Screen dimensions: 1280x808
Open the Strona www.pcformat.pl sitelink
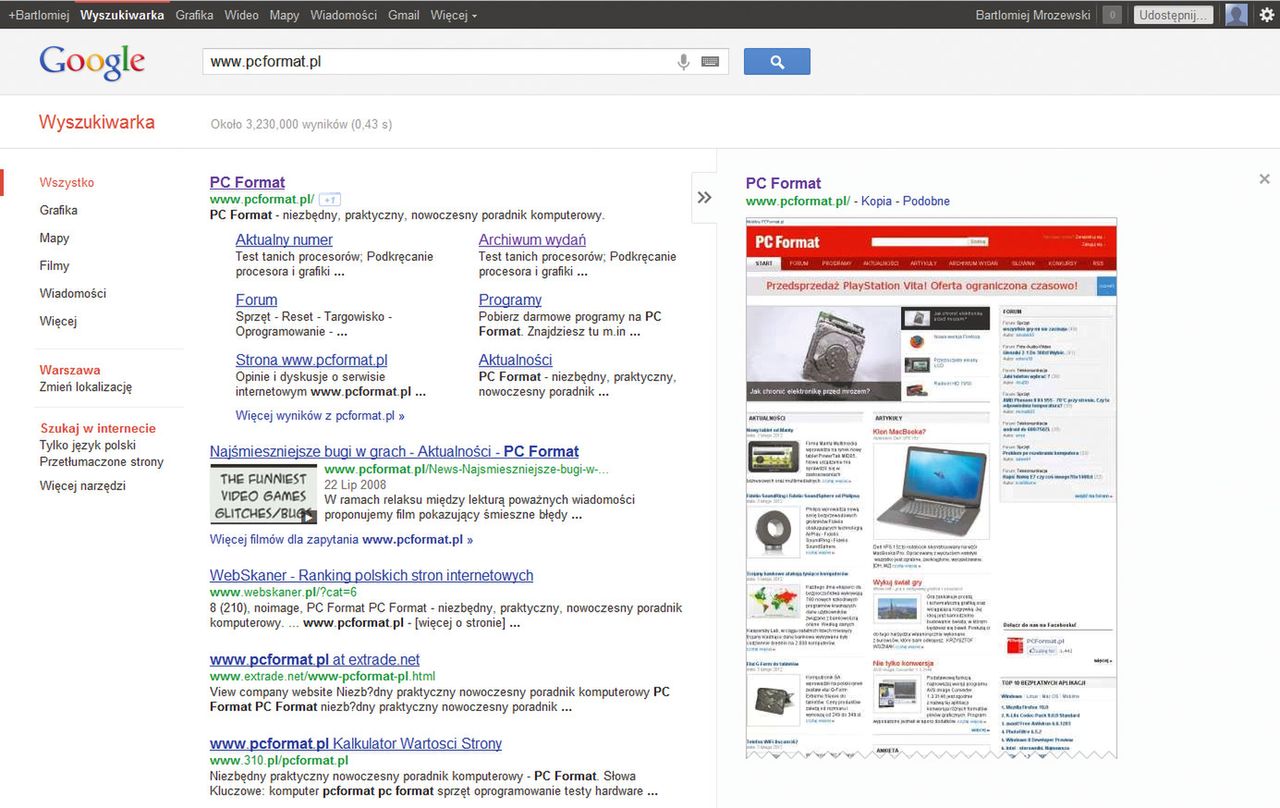[311, 360]
